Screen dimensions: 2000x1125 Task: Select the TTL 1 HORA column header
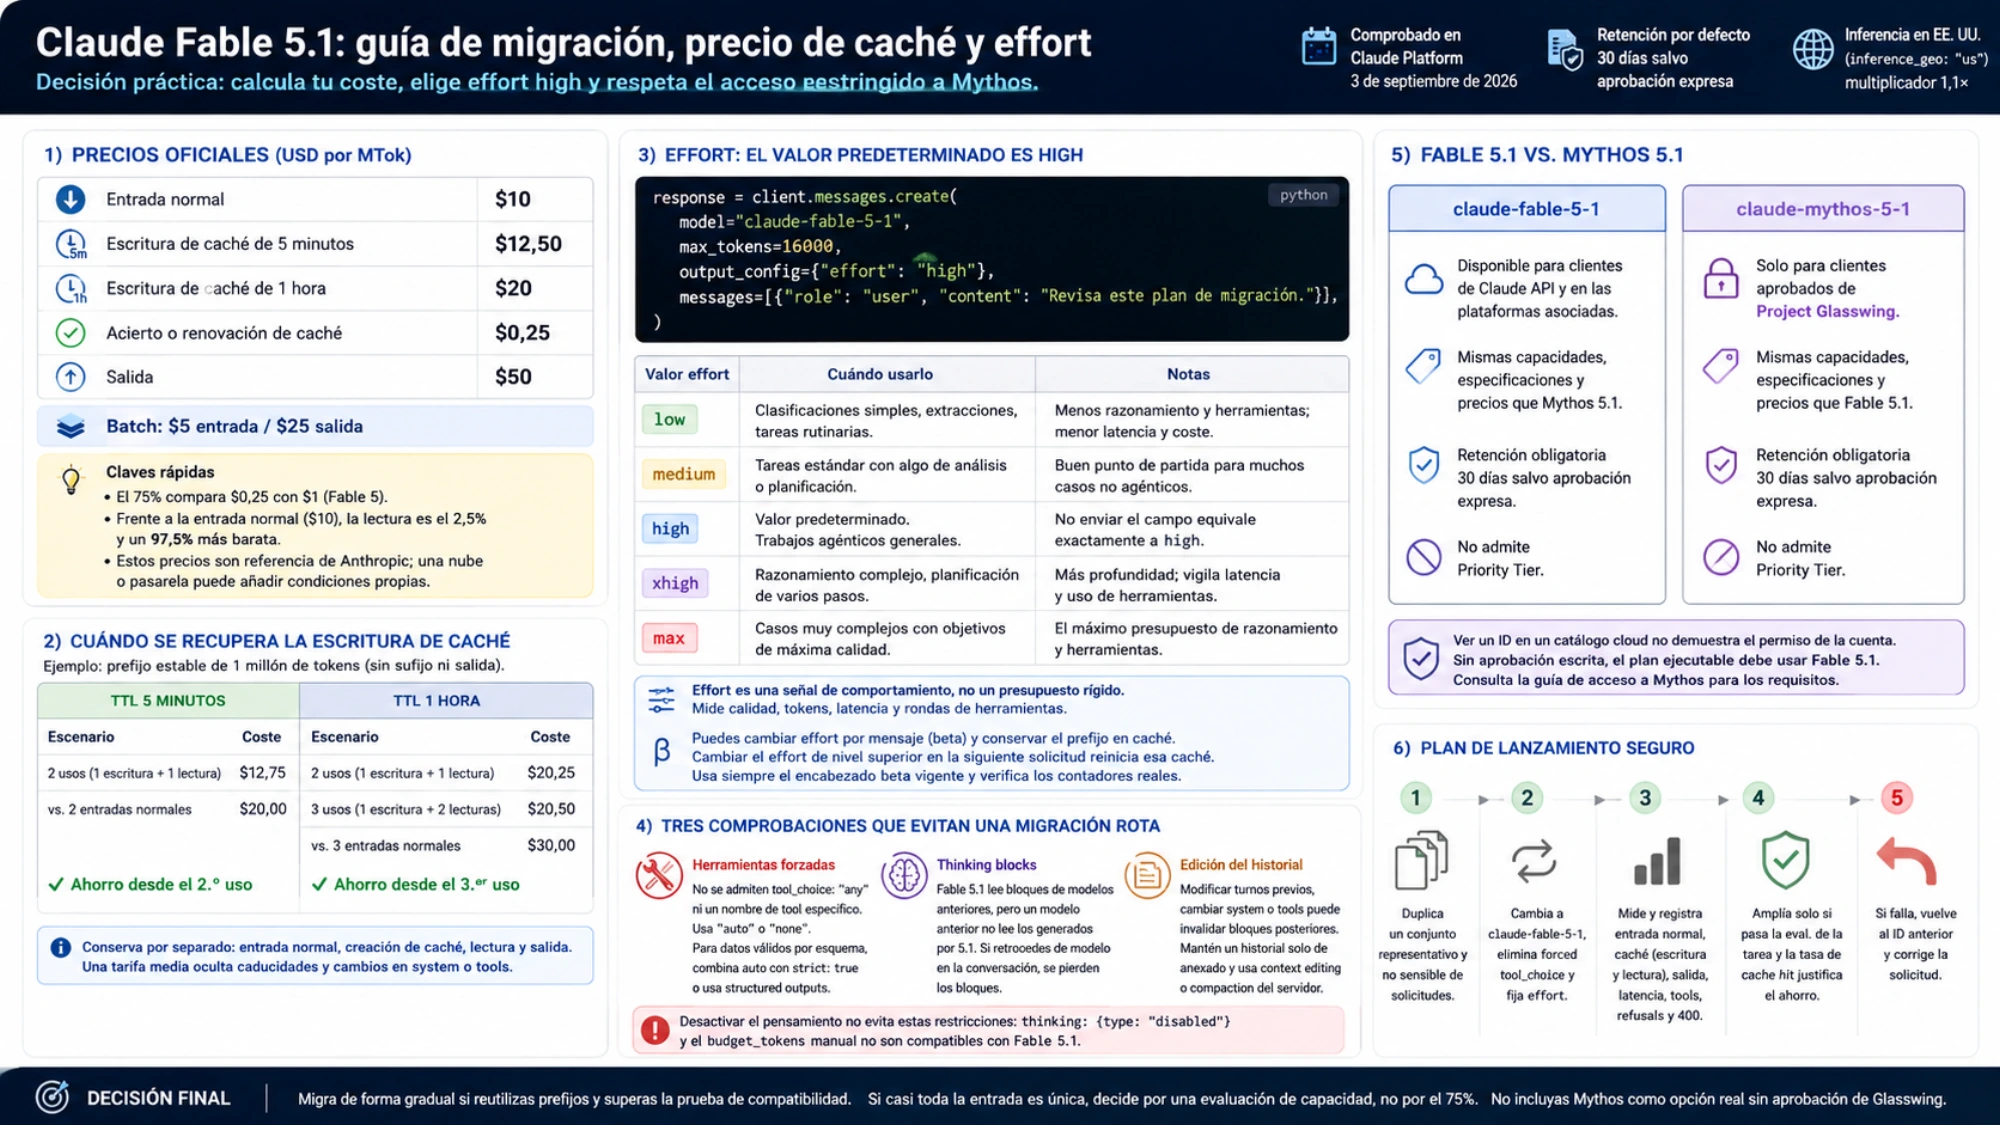point(446,701)
